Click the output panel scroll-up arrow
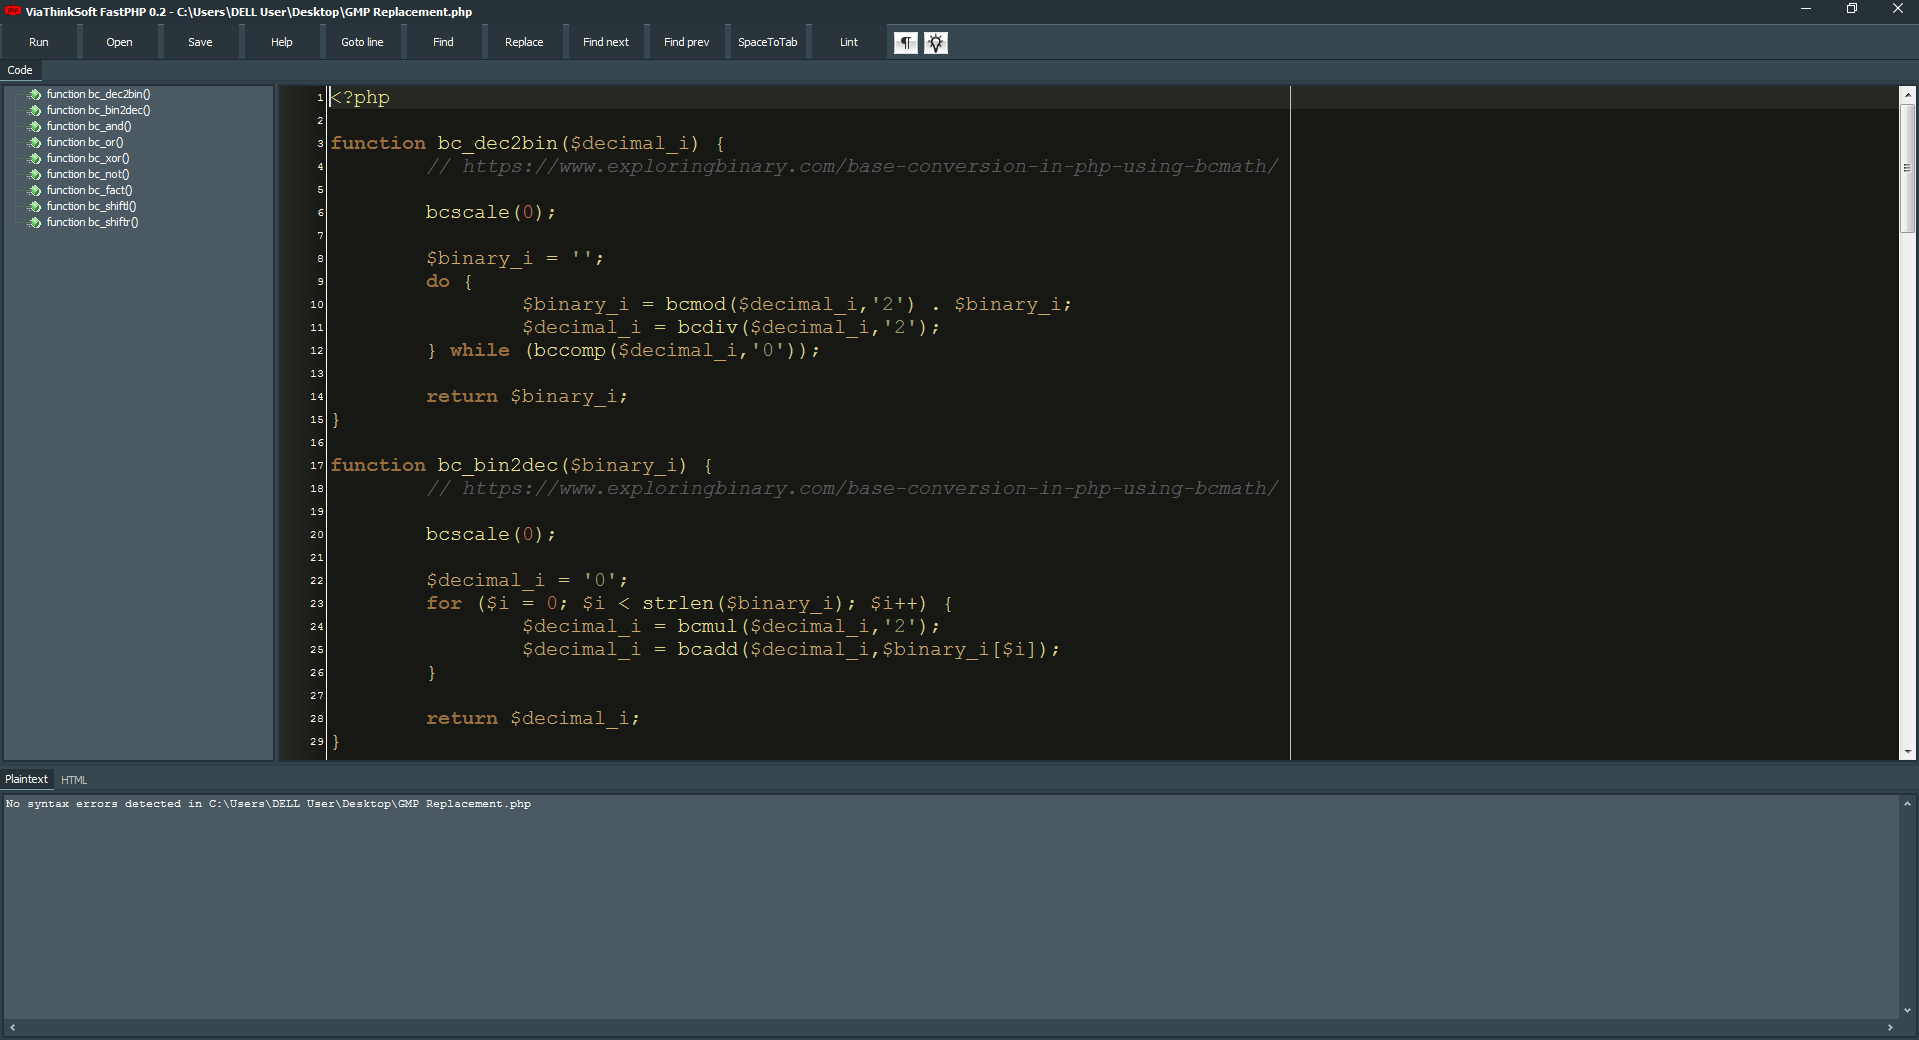 point(1907,803)
